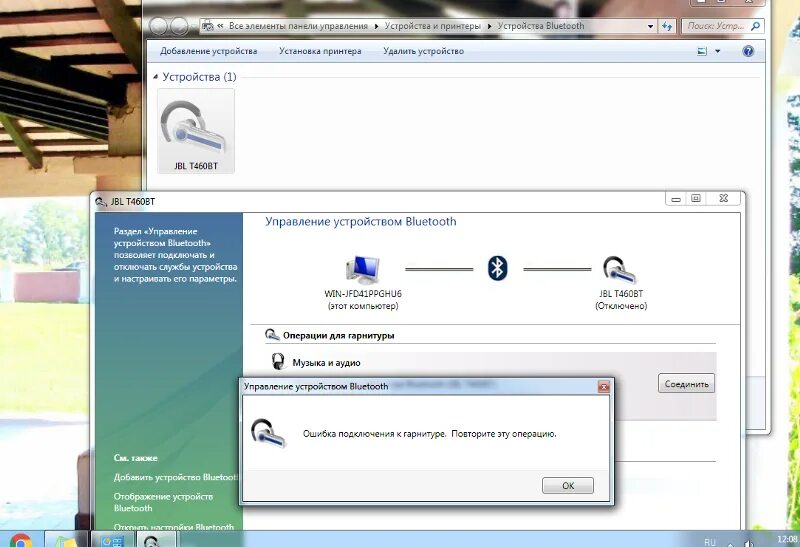Image resolution: width=800 pixels, height=547 pixels.
Task: Open Все элементы панели управления breadcrumb
Action: pos(298,26)
